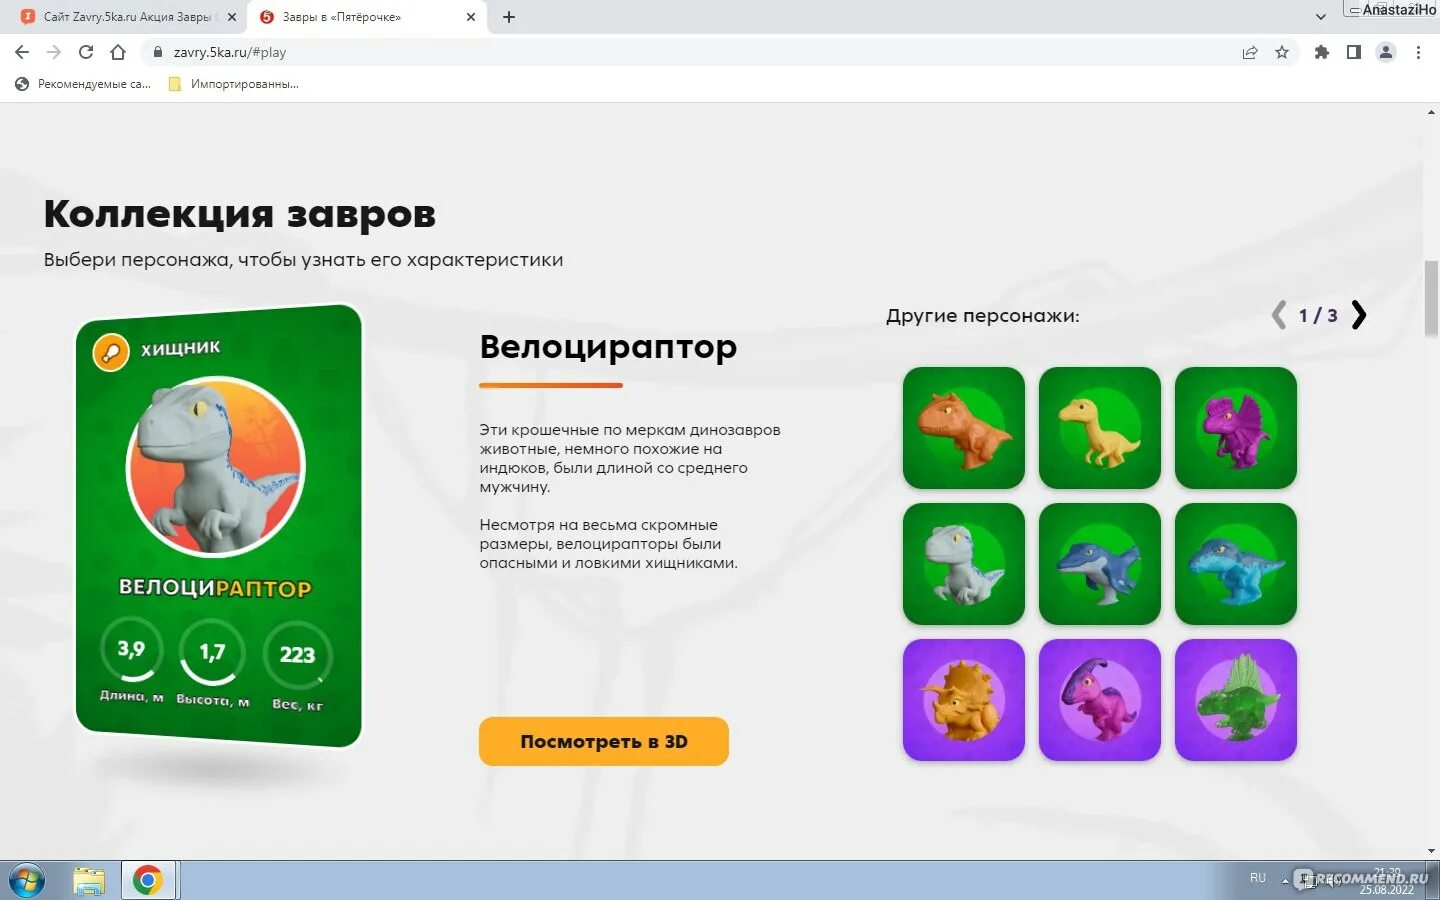Click browser Forward arrow
1440x900 pixels.
pyautogui.click(x=54, y=52)
